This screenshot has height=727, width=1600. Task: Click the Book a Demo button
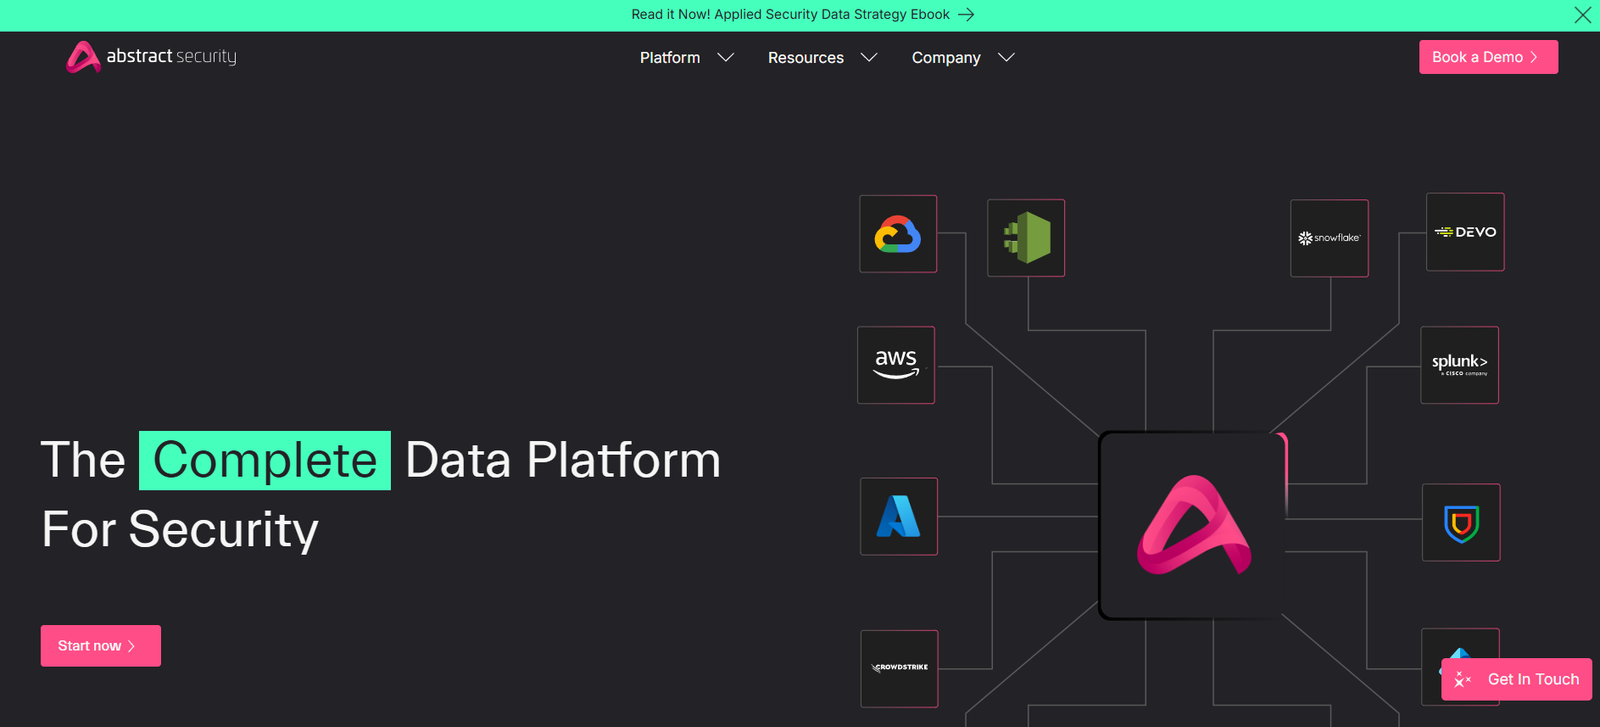[x=1488, y=57]
